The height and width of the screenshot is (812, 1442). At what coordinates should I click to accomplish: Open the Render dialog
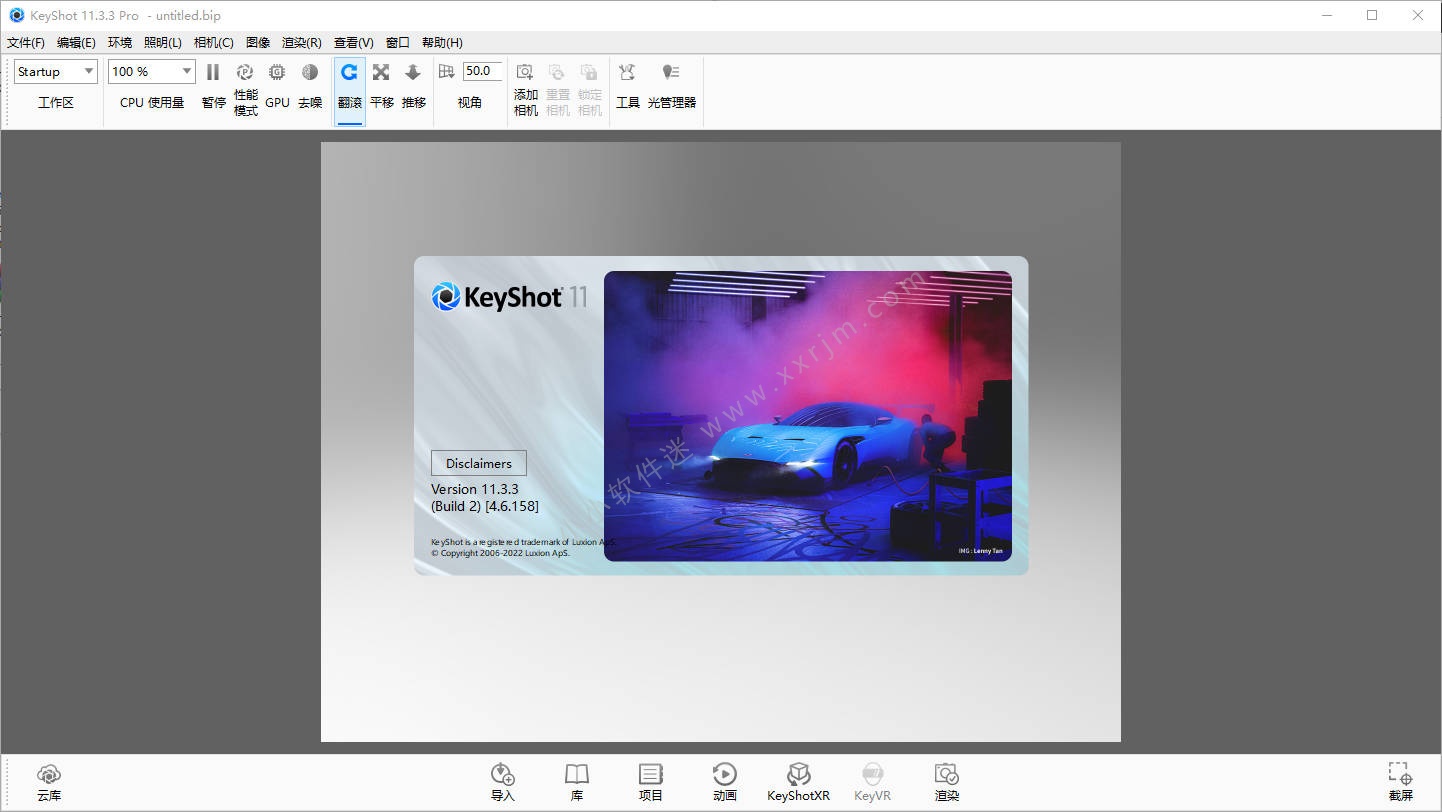(x=947, y=782)
